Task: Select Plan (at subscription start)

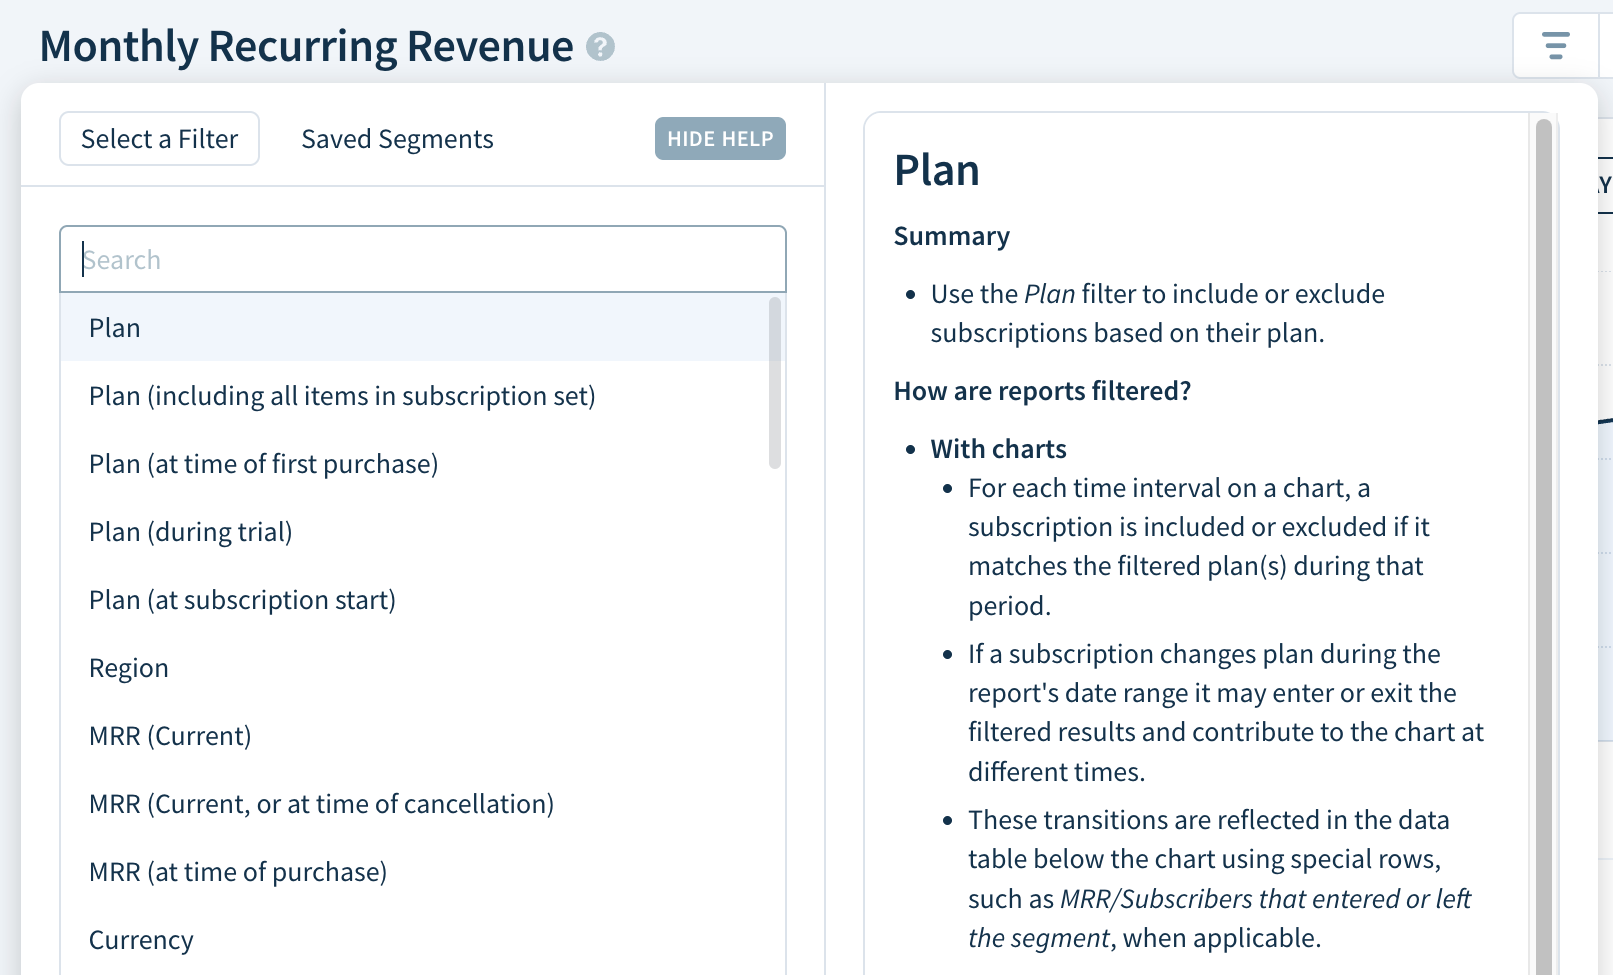Action: click(x=241, y=599)
